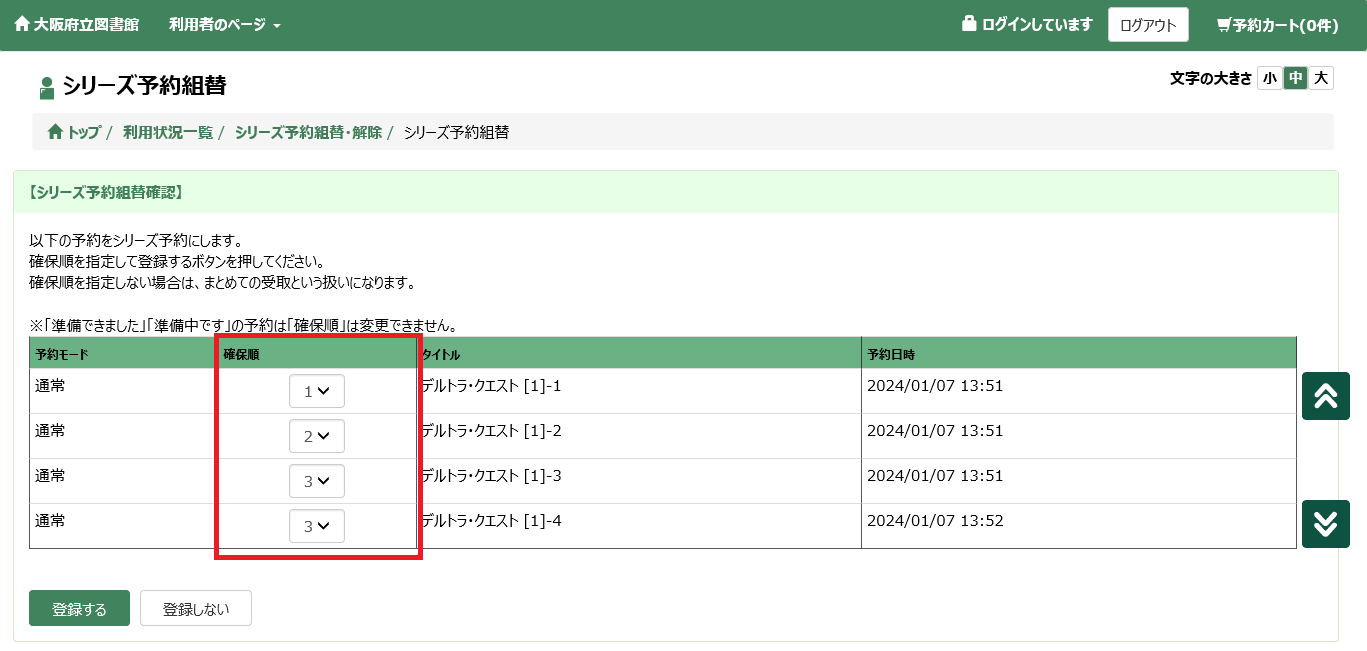1367x651 pixels.
Task: Open the 予約カート(0件) link
Action: 1277,25
